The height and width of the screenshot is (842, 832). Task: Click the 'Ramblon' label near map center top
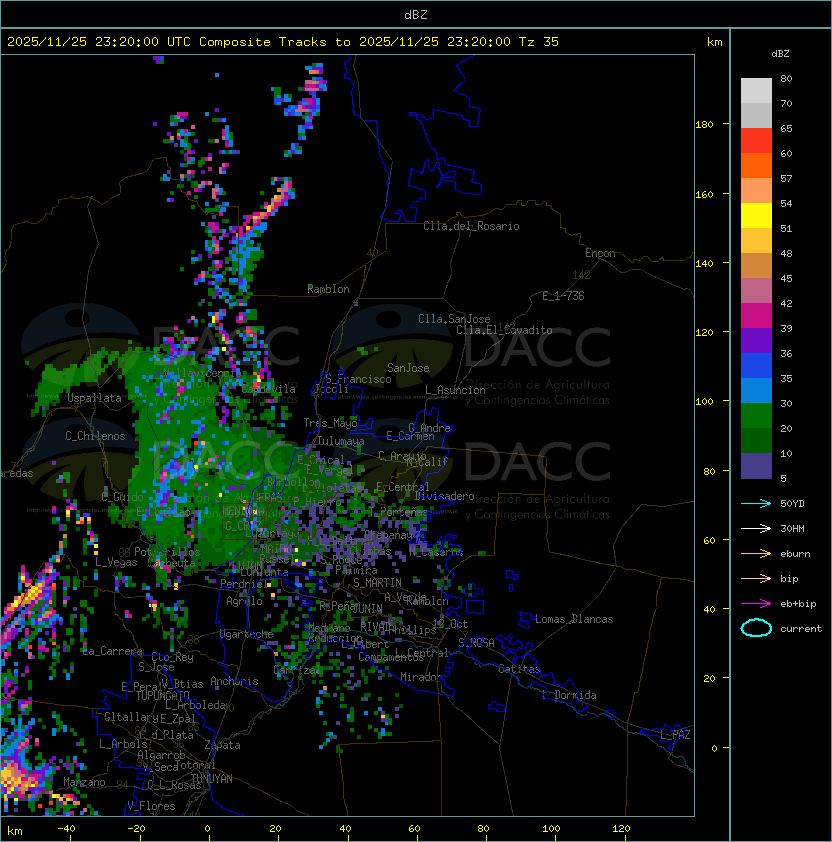328,289
